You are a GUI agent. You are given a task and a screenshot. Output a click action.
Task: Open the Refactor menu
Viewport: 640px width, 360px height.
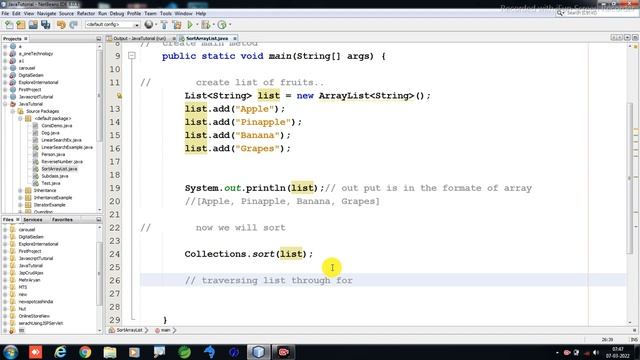click(x=86, y=13)
